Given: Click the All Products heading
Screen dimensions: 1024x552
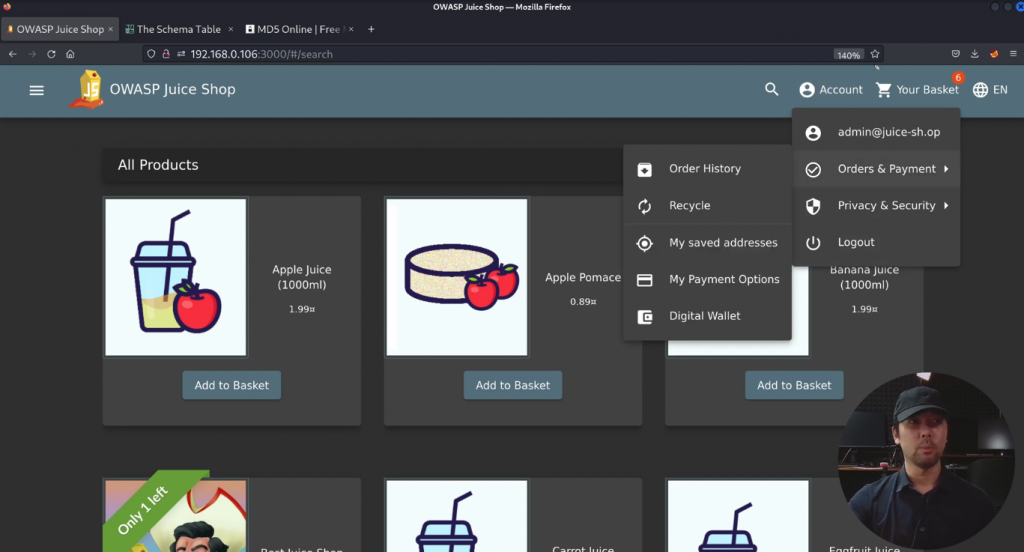Looking at the screenshot, I should tap(158, 165).
